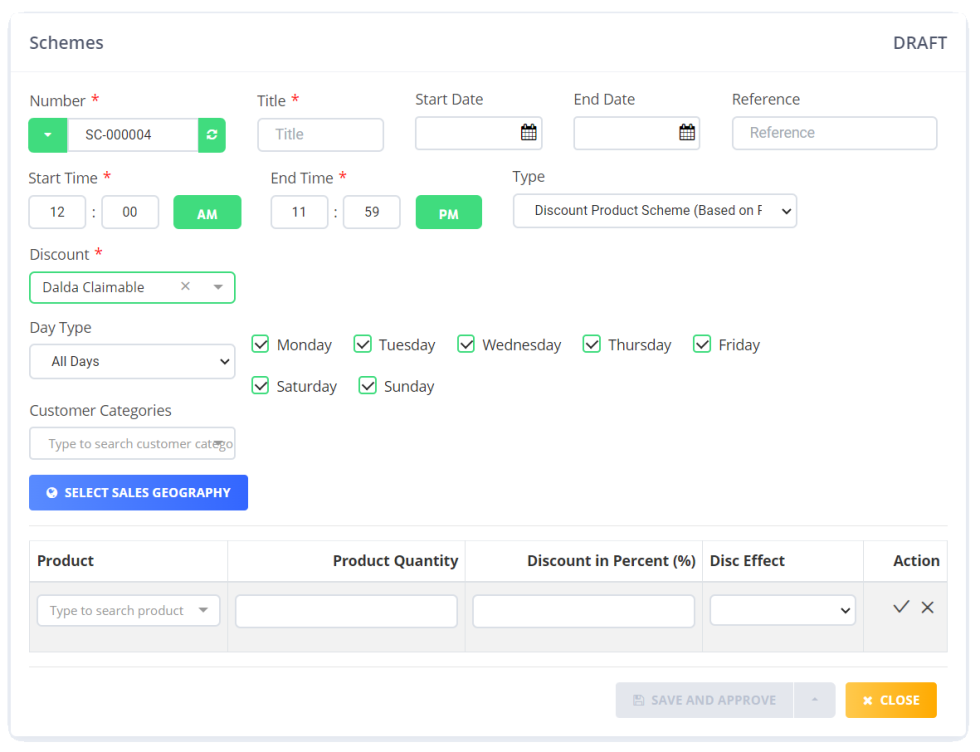Click the Title input field
Viewport: 980px width, 752px height.
(x=320, y=134)
